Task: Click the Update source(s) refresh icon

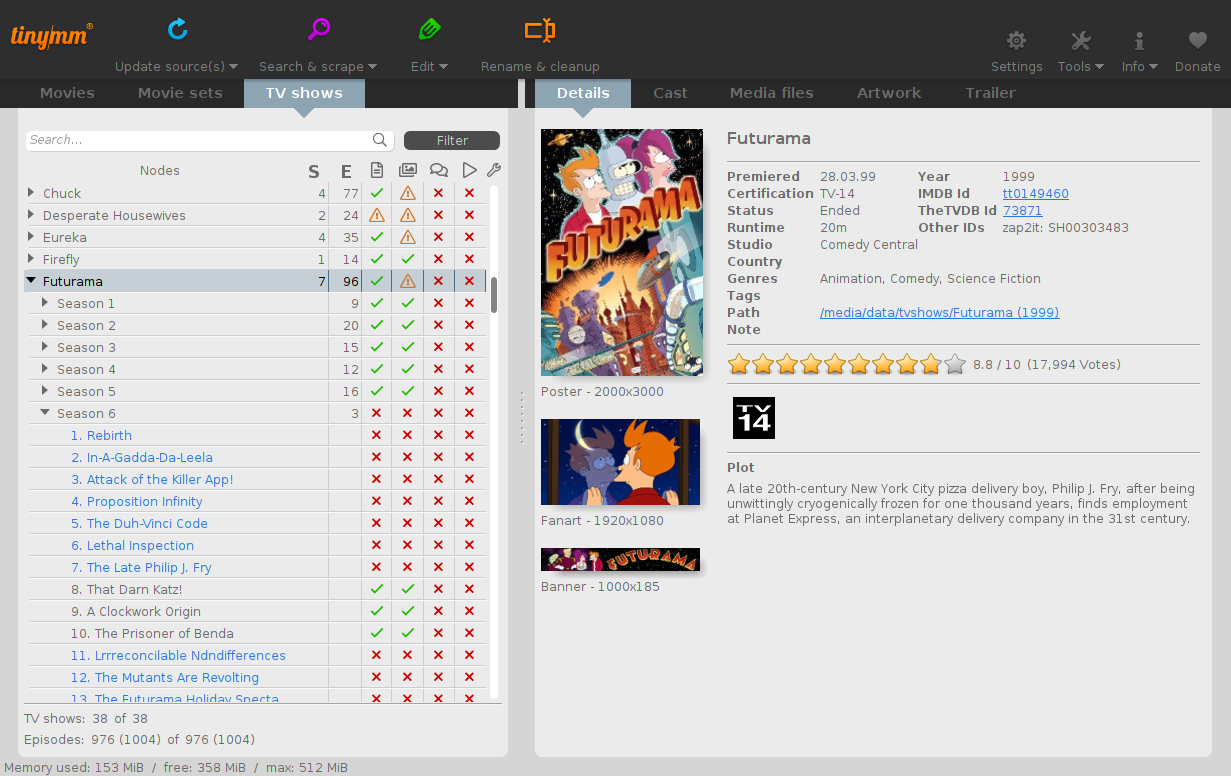Action: click(177, 29)
